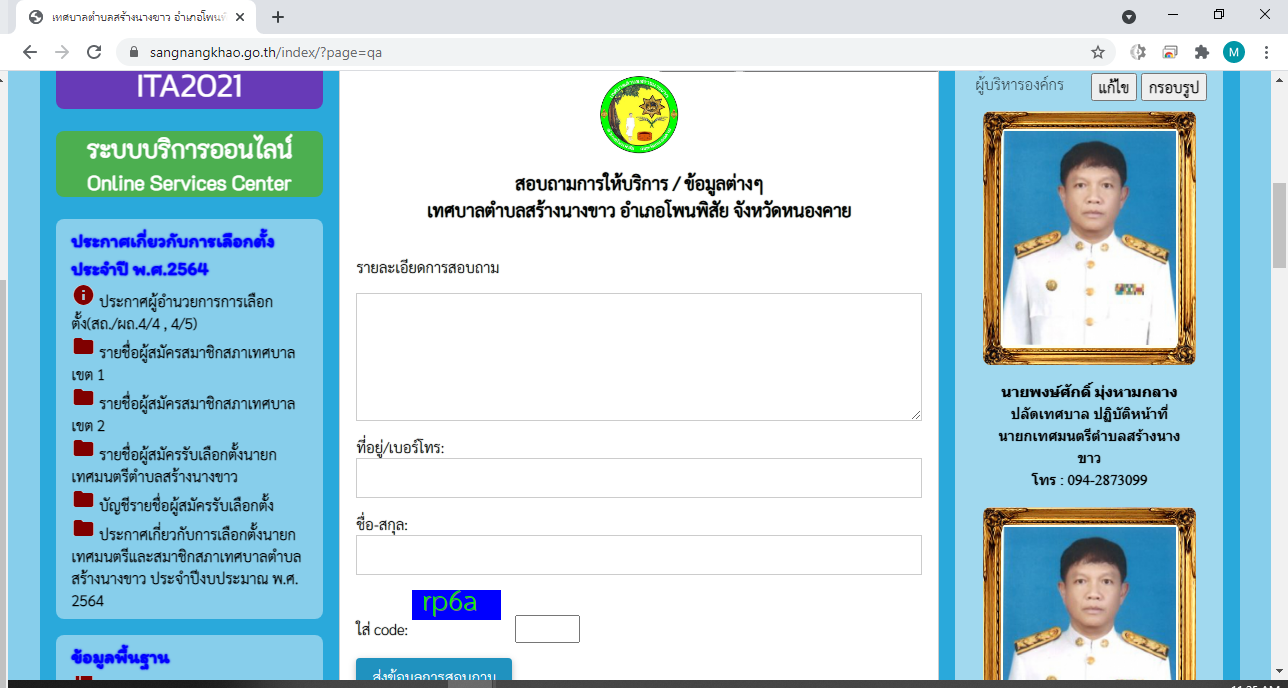
Task: Click folder icon for รายชื่อผู้สมัครสมาชิกสภาเทศบาล เขต 2
Action: point(83,398)
